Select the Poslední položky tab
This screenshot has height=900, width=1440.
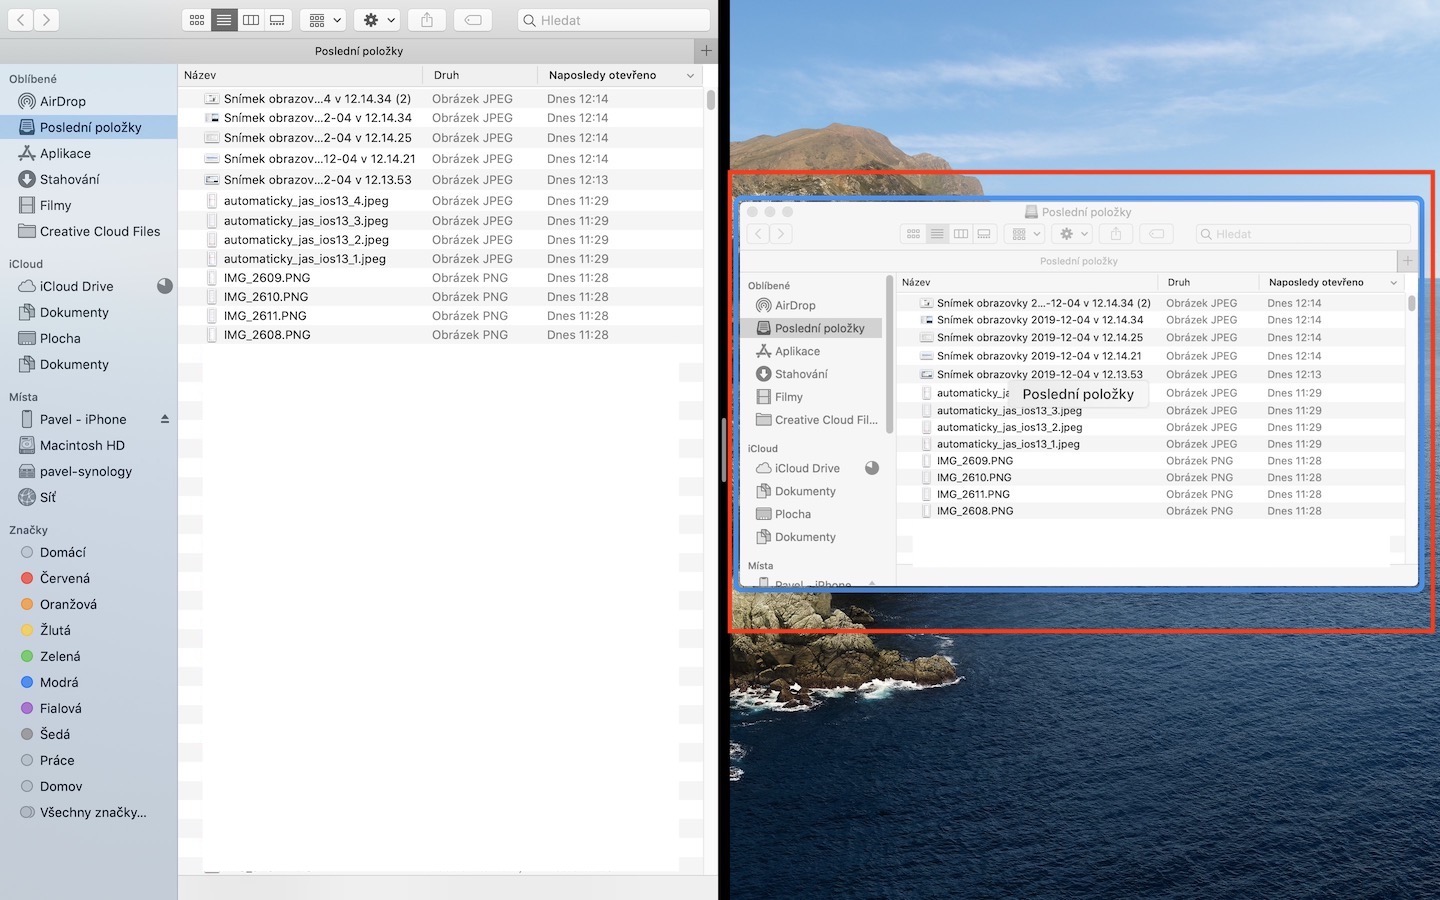(346, 51)
